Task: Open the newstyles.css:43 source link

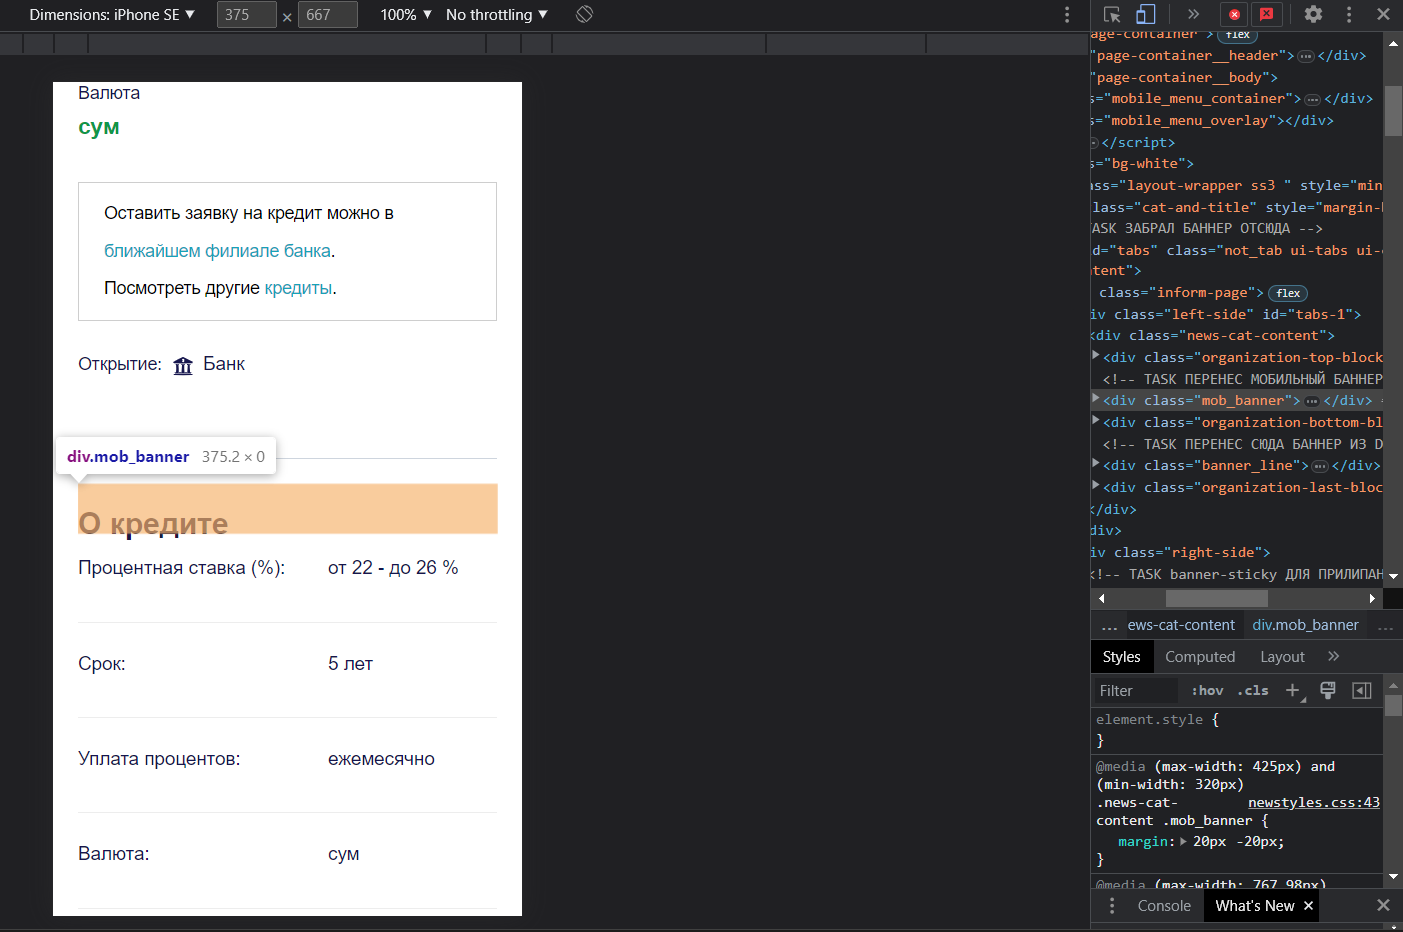Action: pos(1313,803)
